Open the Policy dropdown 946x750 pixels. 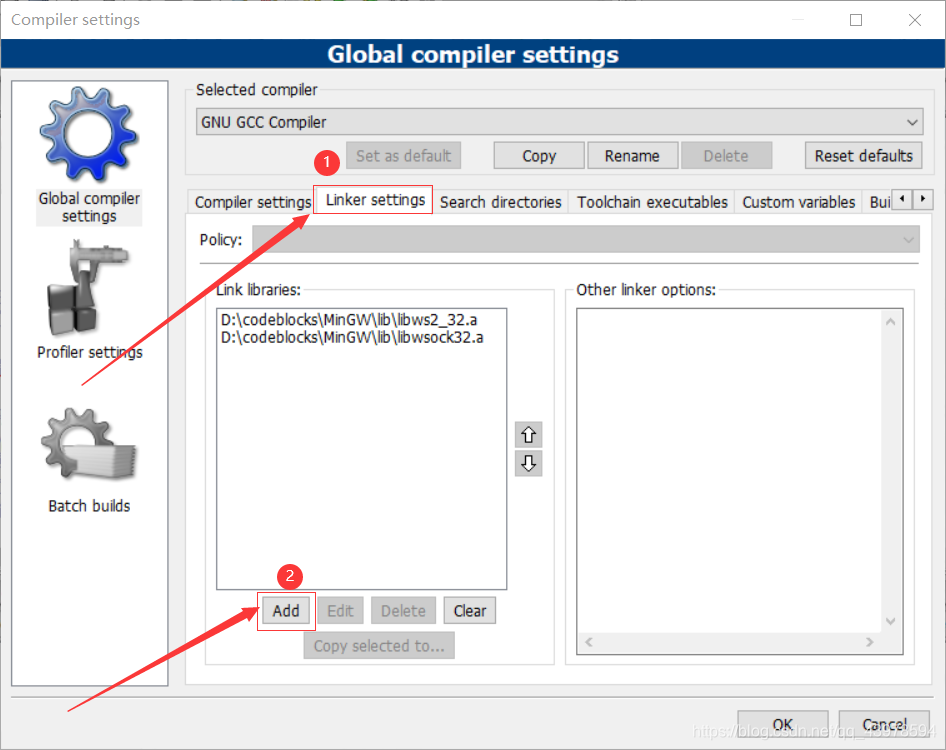[x=586, y=240]
